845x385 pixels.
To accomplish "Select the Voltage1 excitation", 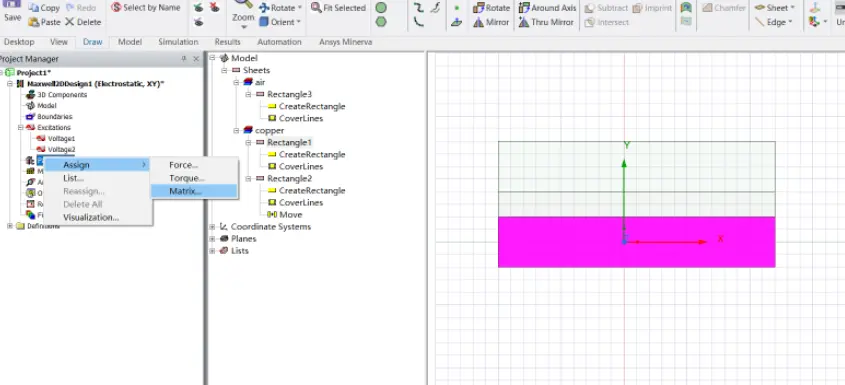I will 61,139.
